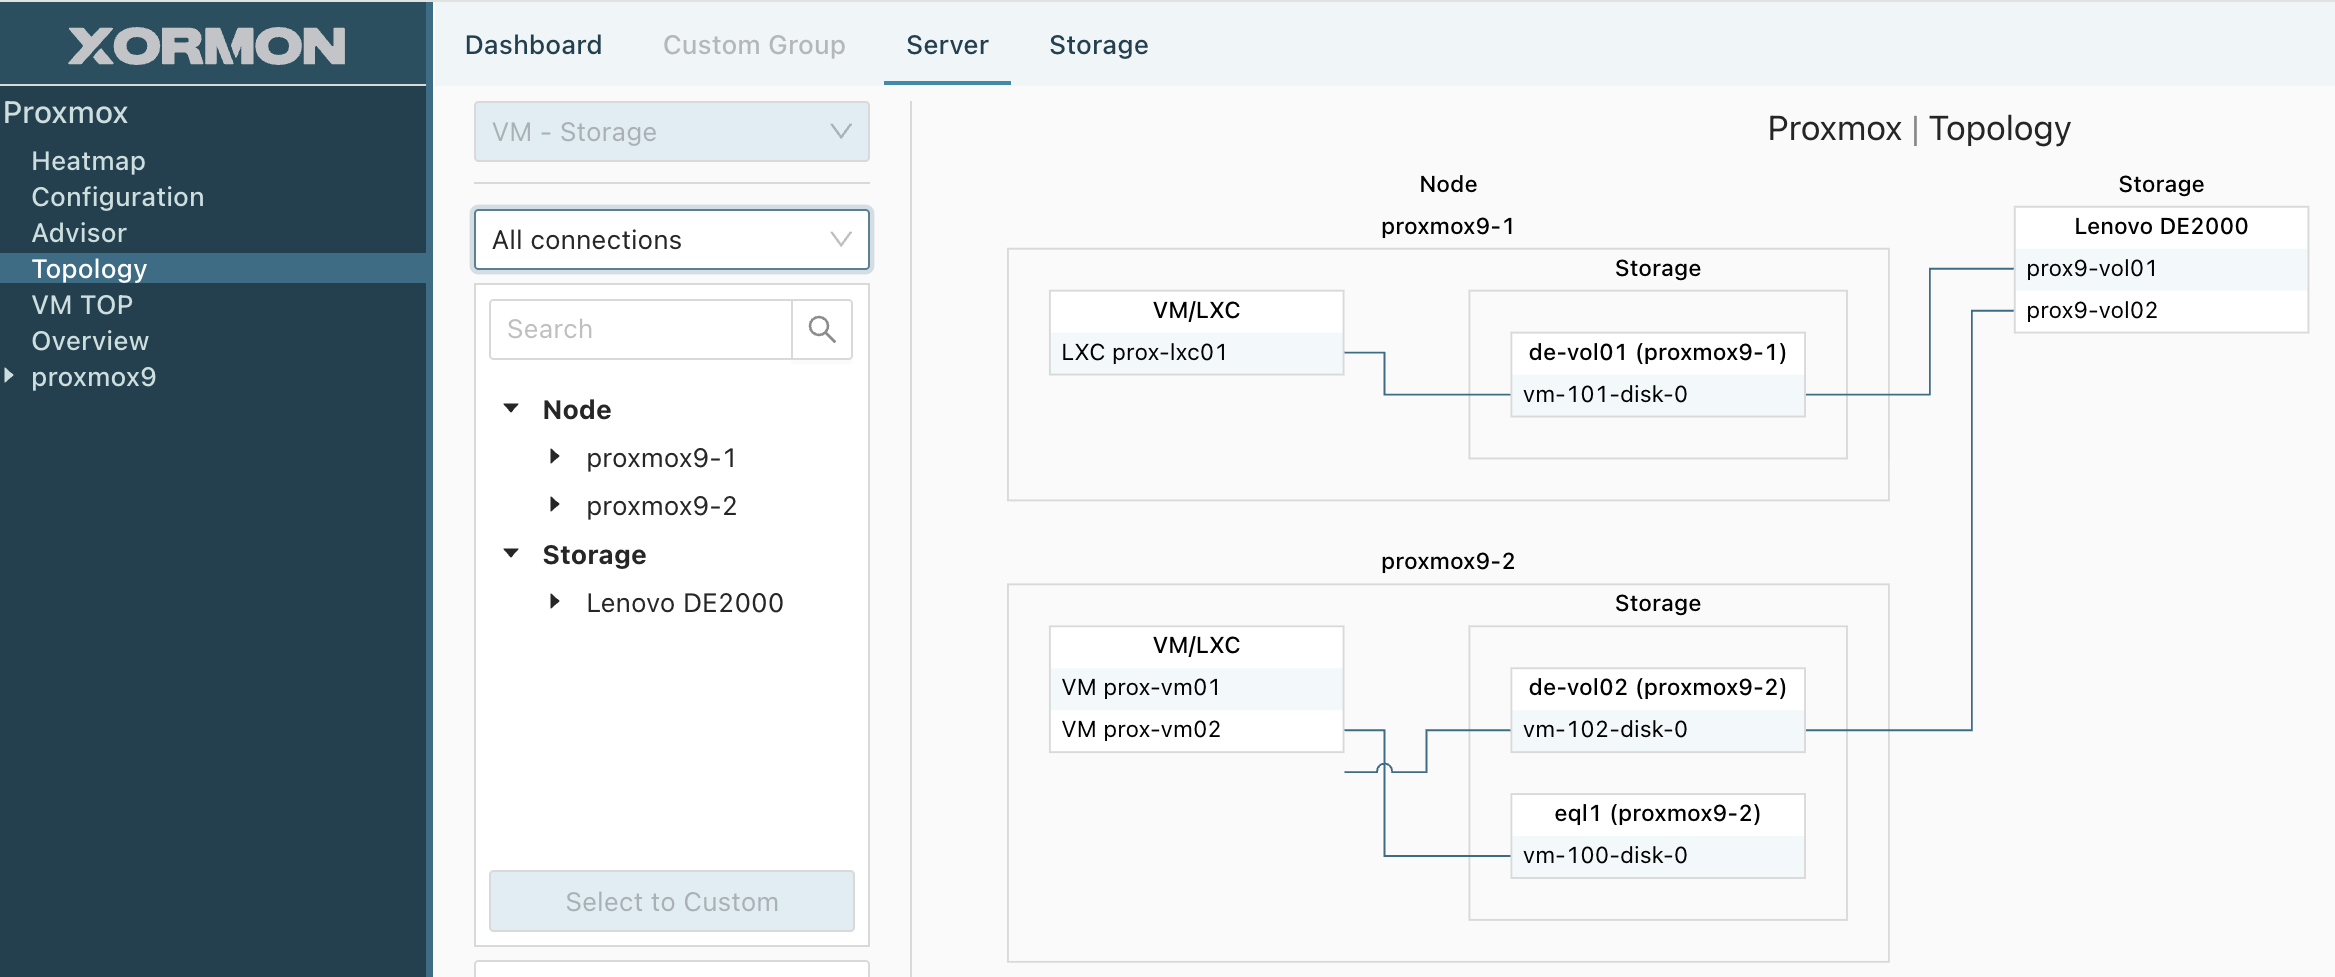Collapse the Storage tree section
2335x977 pixels.
(x=511, y=553)
